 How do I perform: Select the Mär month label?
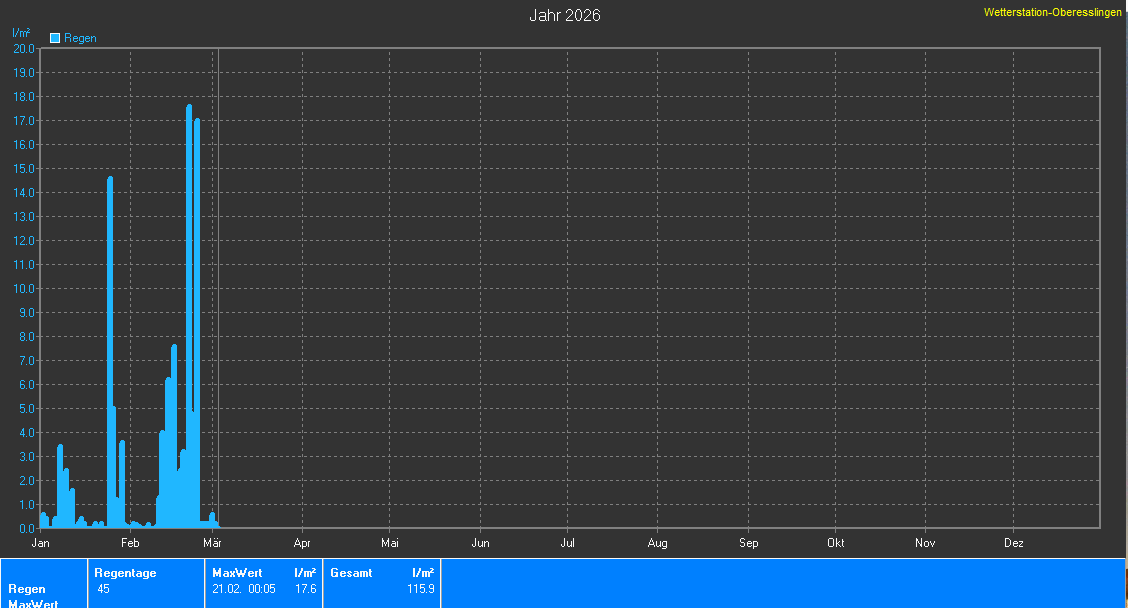click(212, 543)
